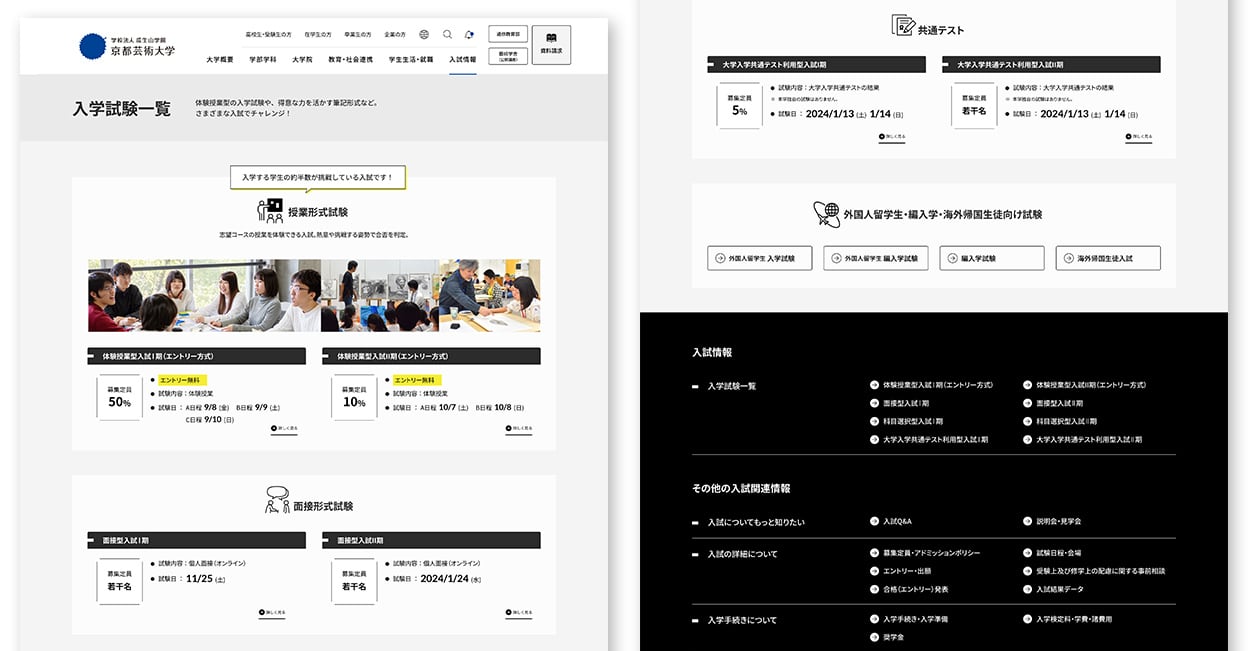Click the globe language icon in header
The height and width of the screenshot is (651, 1248).
click(x=424, y=34)
